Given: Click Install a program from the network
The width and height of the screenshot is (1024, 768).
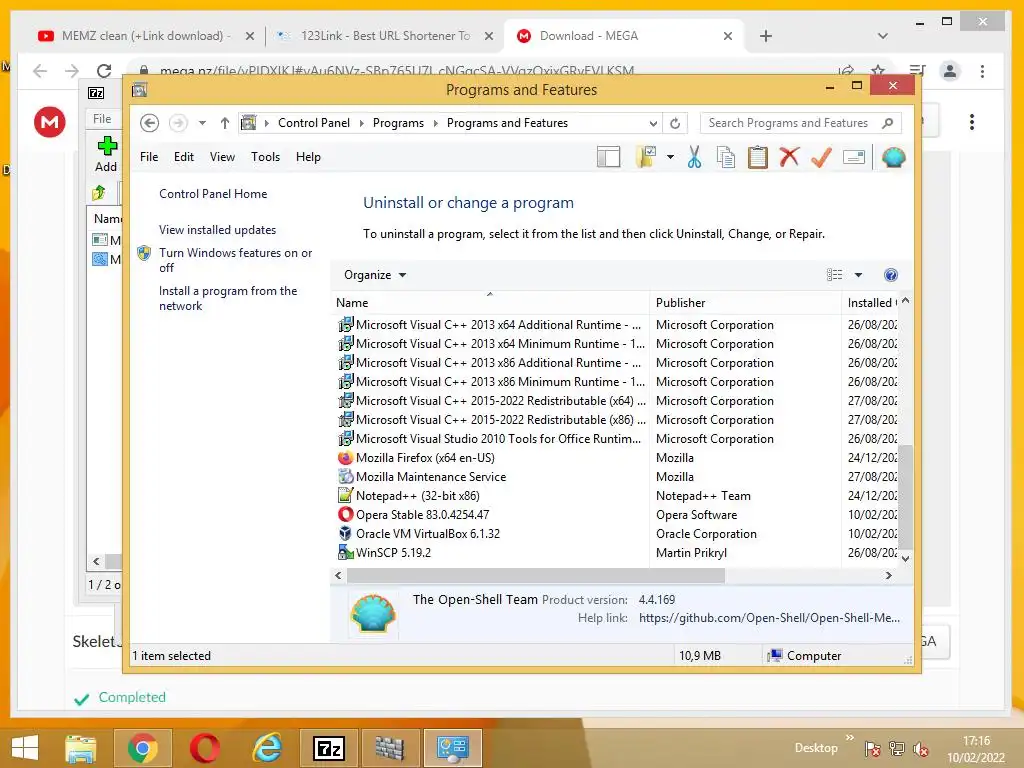Looking at the screenshot, I should coord(228,298).
